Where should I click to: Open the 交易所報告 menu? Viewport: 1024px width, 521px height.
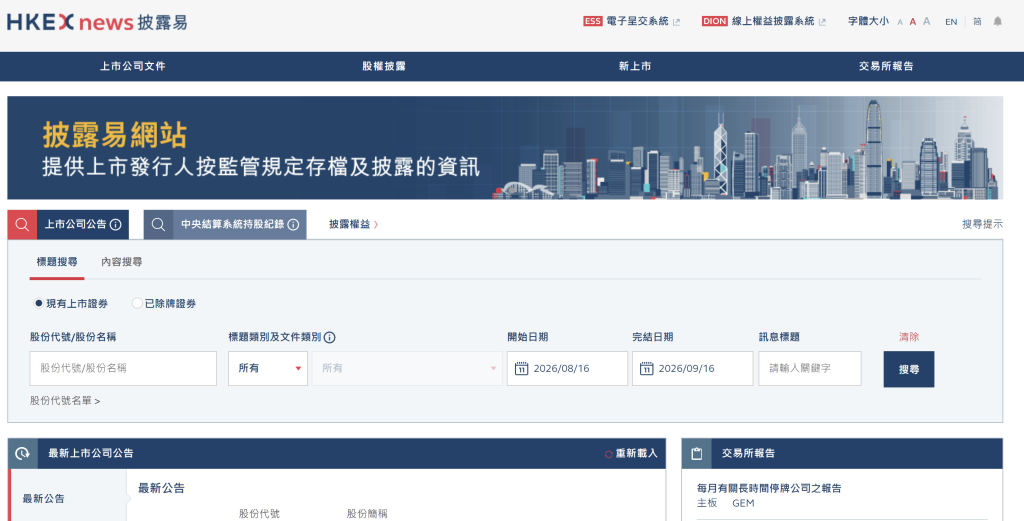point(886,66)
